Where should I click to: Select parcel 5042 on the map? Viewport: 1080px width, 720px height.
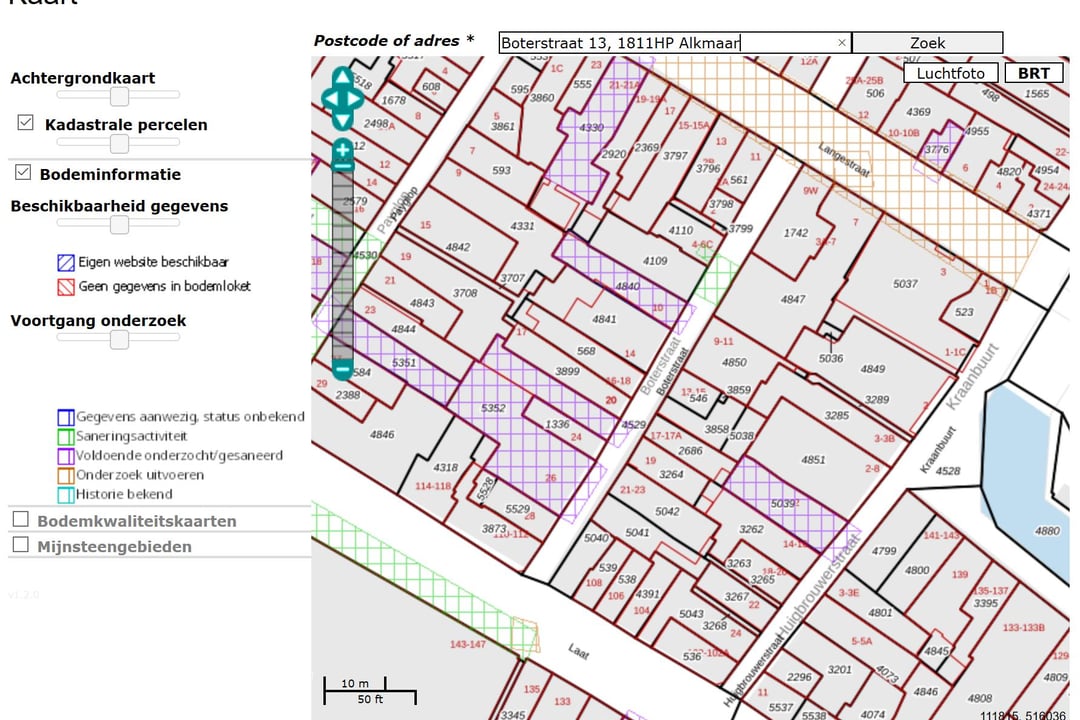[667, 511]
